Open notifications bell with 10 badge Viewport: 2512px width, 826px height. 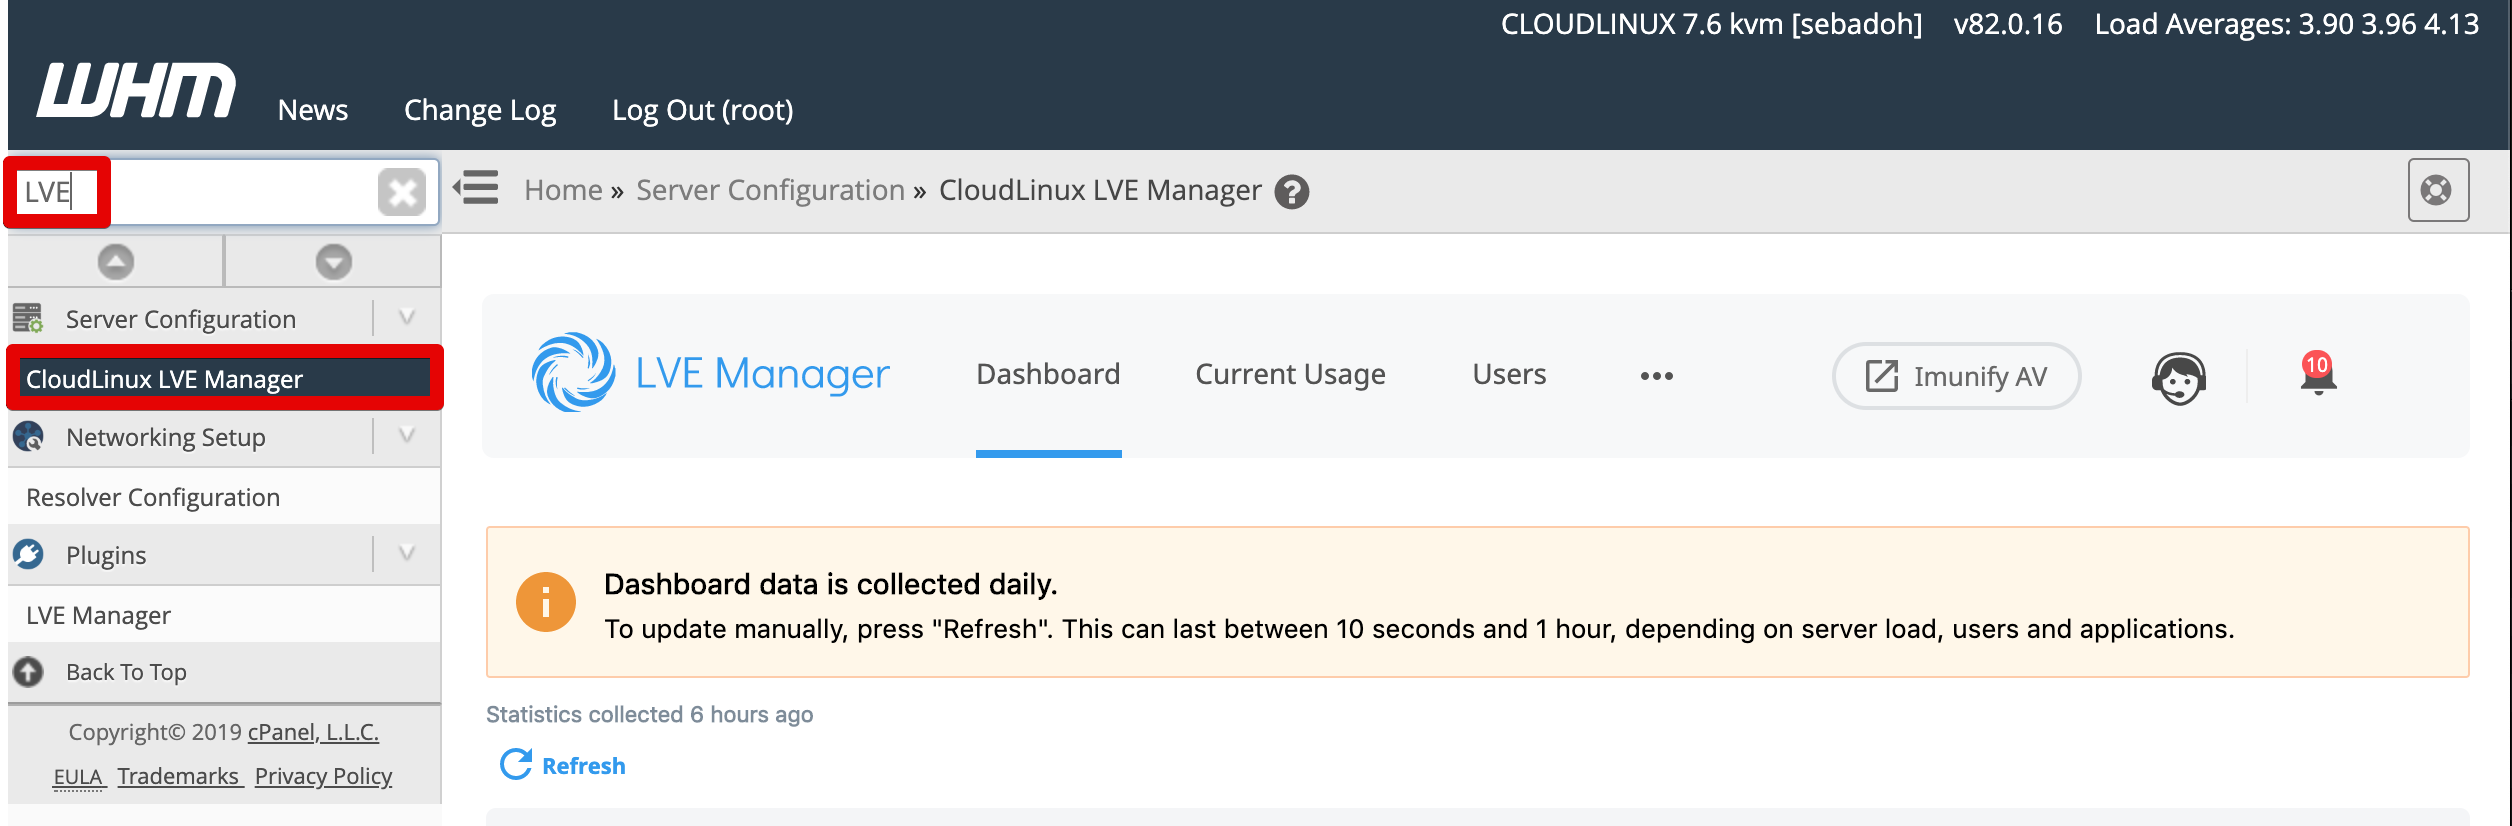pyautogui.click(x=2318, y=375)
